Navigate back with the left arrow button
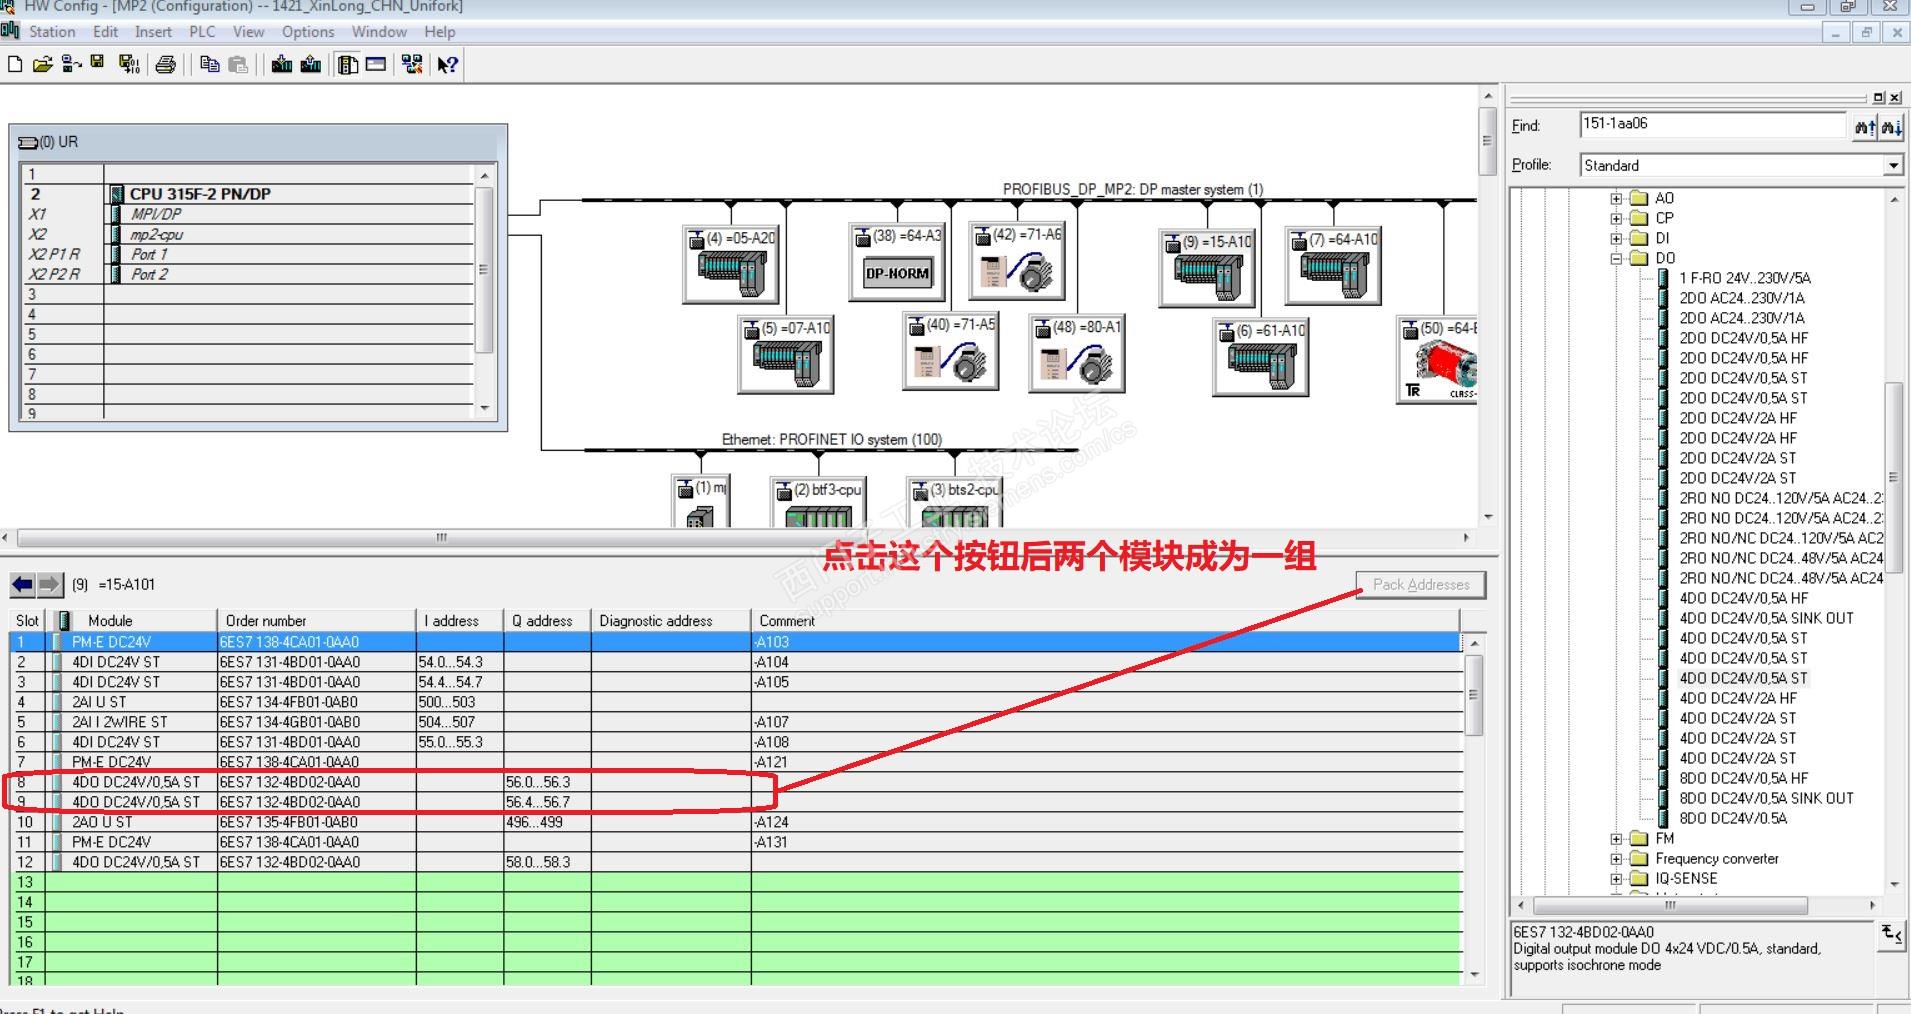The image size is (1911, 1014). pyautogui.click(x=23, y=584)
